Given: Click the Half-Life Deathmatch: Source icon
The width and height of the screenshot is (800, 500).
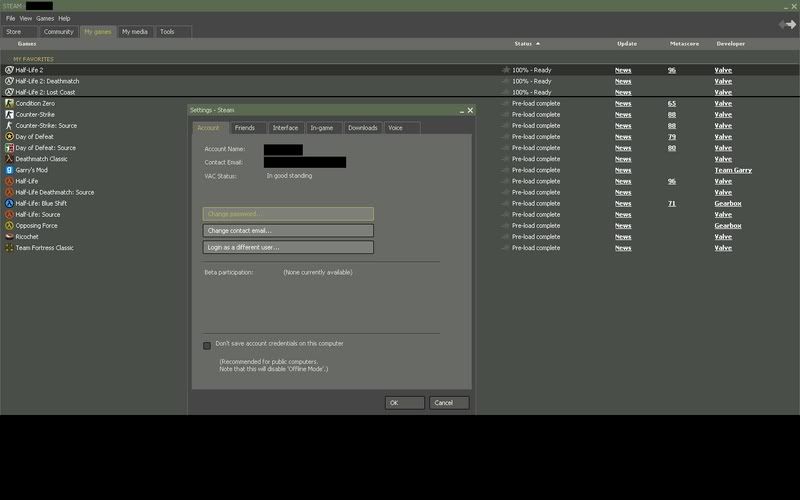Looking at the screenshot, I should click(9, 192).
